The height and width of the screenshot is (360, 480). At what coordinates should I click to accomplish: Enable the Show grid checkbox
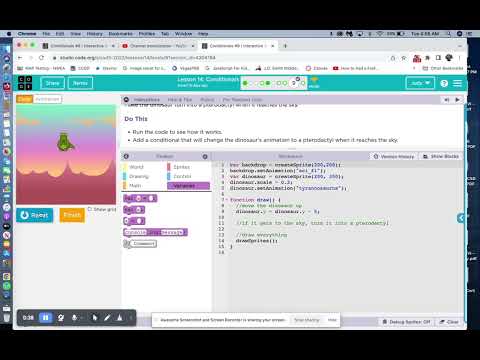pyautogui.click(x=90, y=209)
